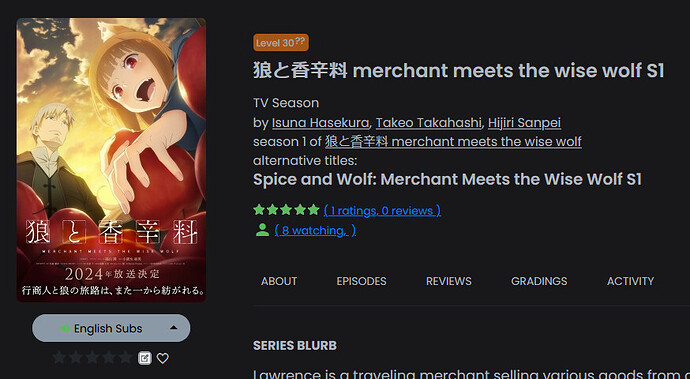Open the GRADINGS tab
This screenshot has width=690, height=379.
539,281
